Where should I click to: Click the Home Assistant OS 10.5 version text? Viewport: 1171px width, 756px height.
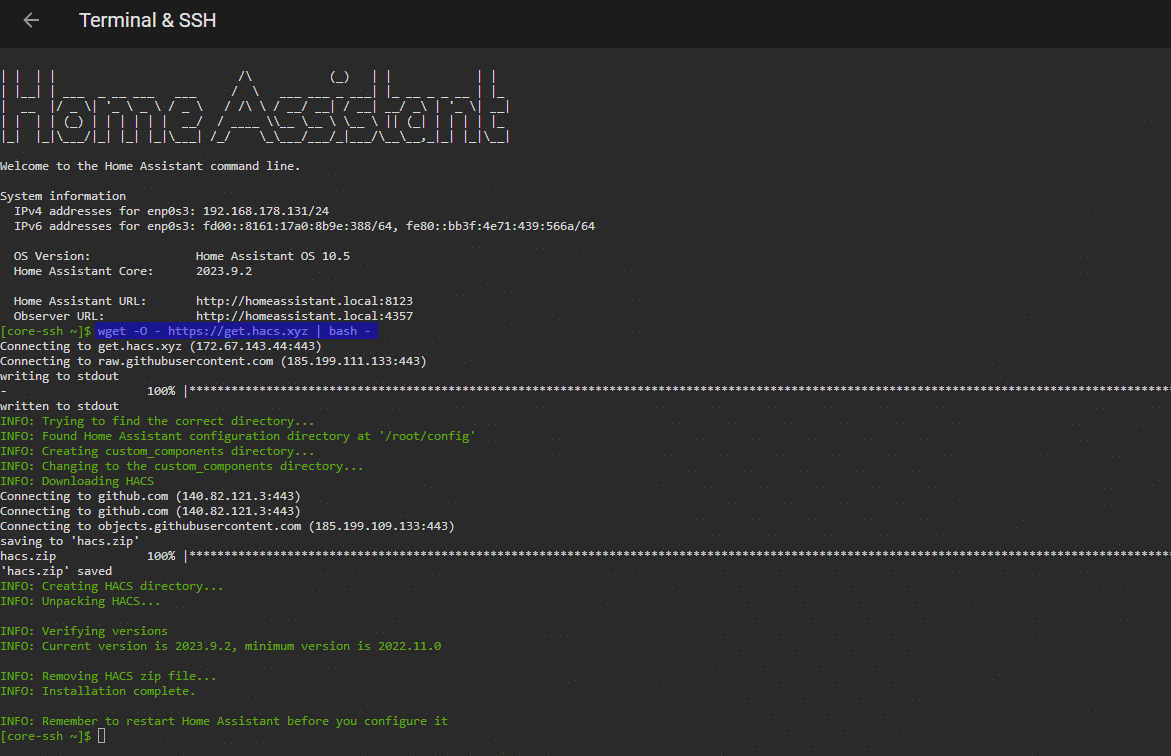[272, 256]
